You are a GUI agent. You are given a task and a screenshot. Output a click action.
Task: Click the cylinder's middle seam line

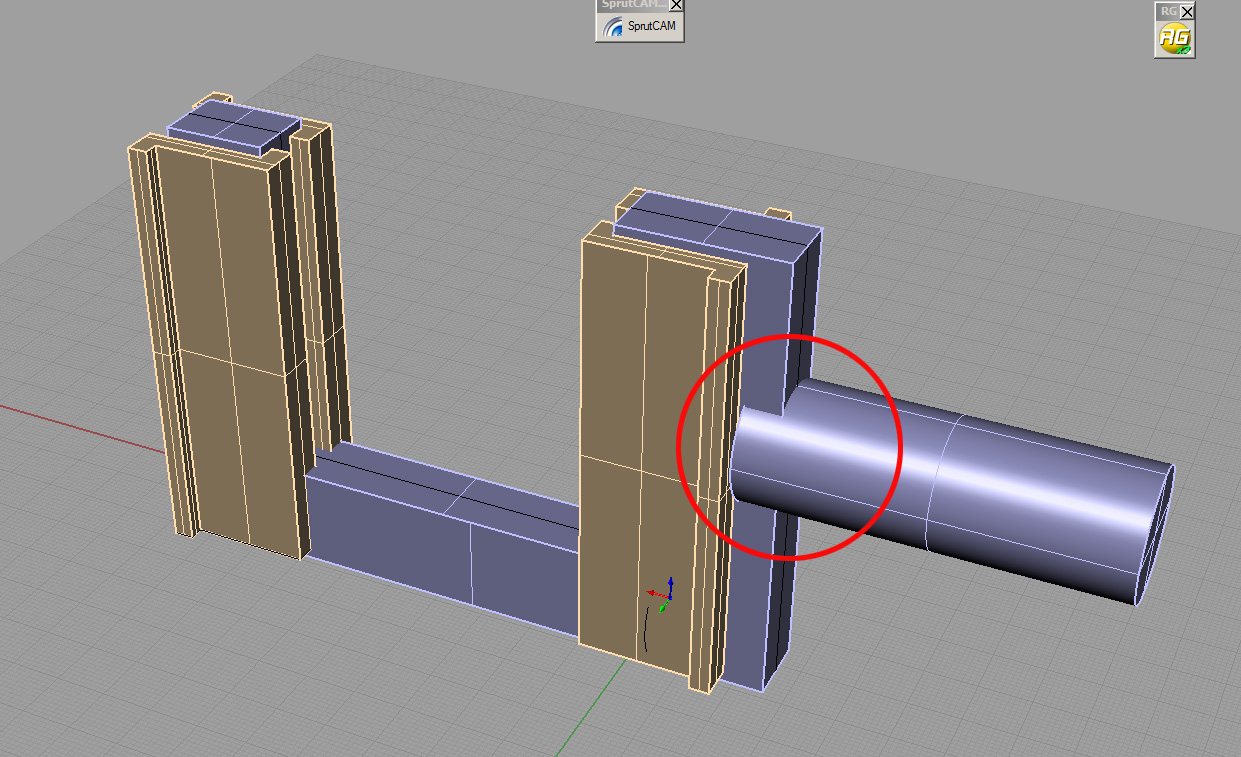936,480
